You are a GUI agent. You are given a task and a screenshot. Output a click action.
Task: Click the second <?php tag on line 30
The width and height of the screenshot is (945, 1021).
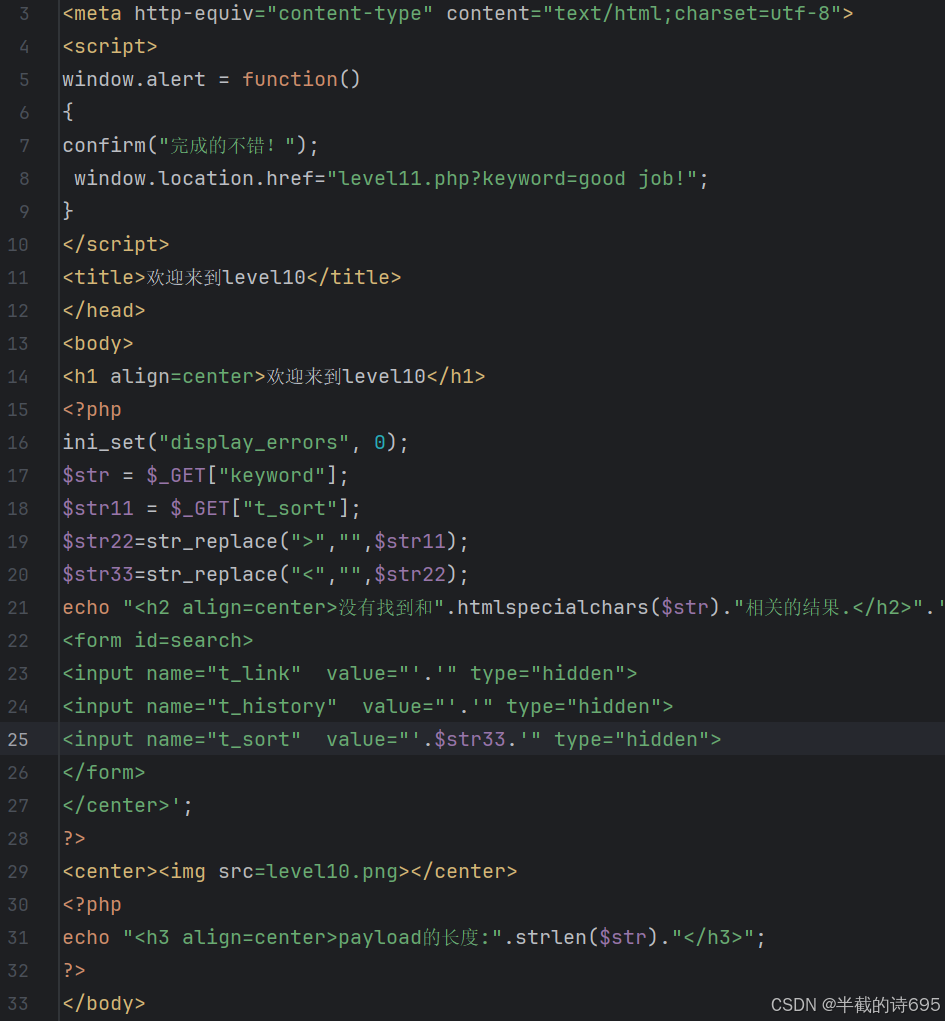point(92,905)
